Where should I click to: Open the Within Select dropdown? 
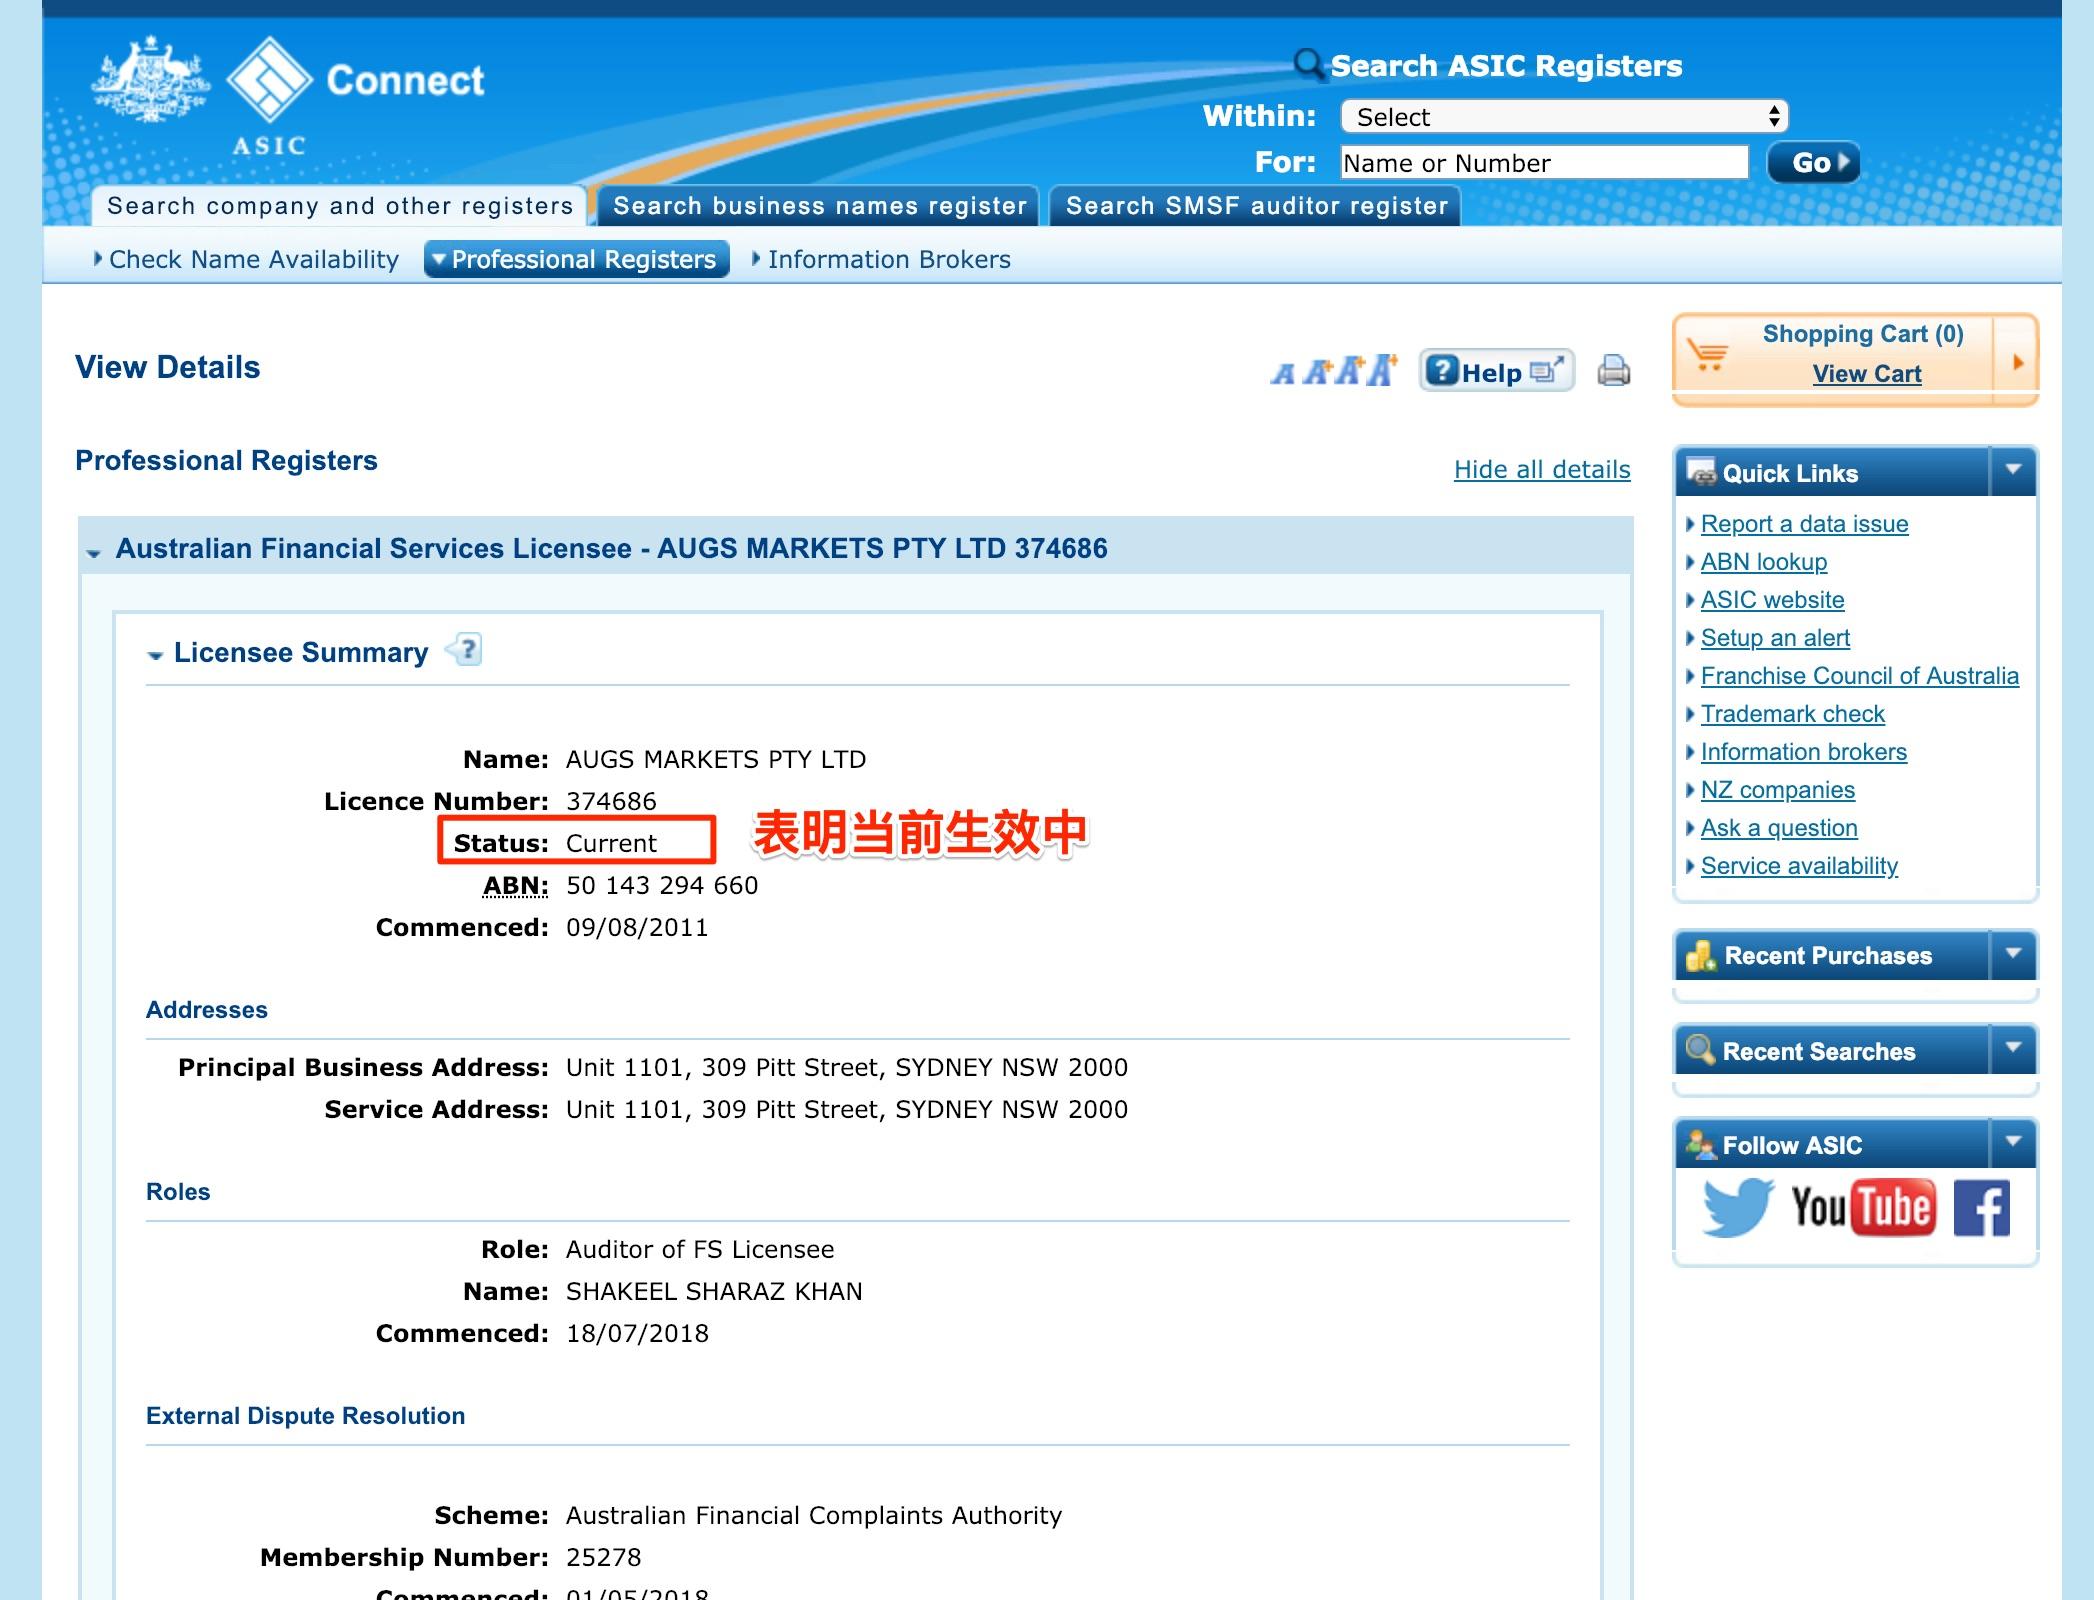point(1560,116)
